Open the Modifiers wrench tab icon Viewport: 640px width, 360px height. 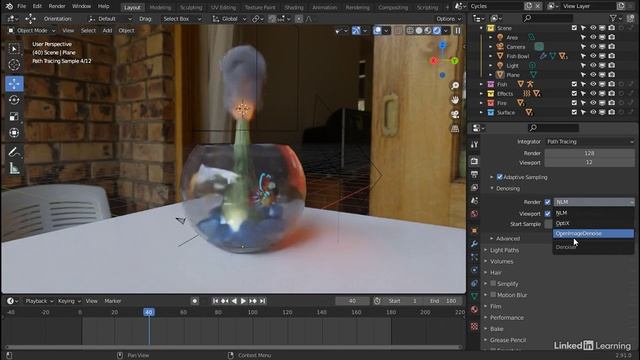[x=474, y=244]
